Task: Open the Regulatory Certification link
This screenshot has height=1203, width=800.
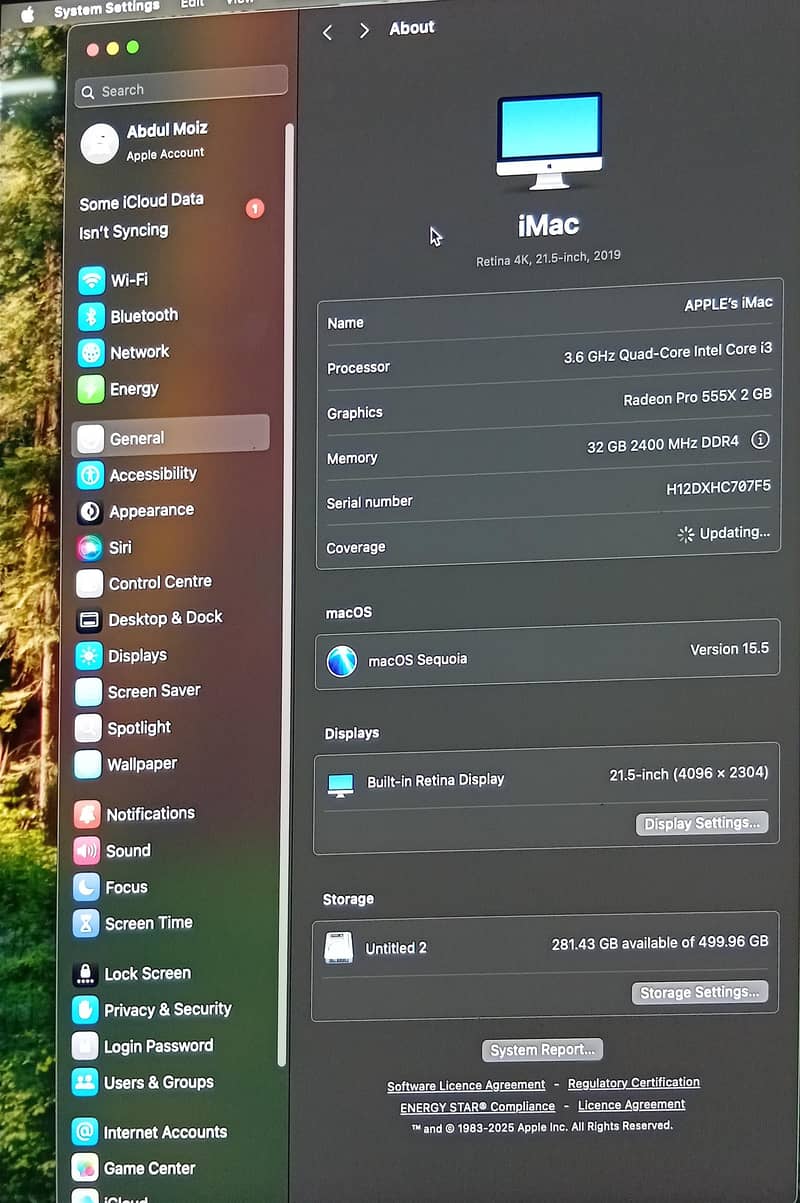Action: (x=634, y=1083)
